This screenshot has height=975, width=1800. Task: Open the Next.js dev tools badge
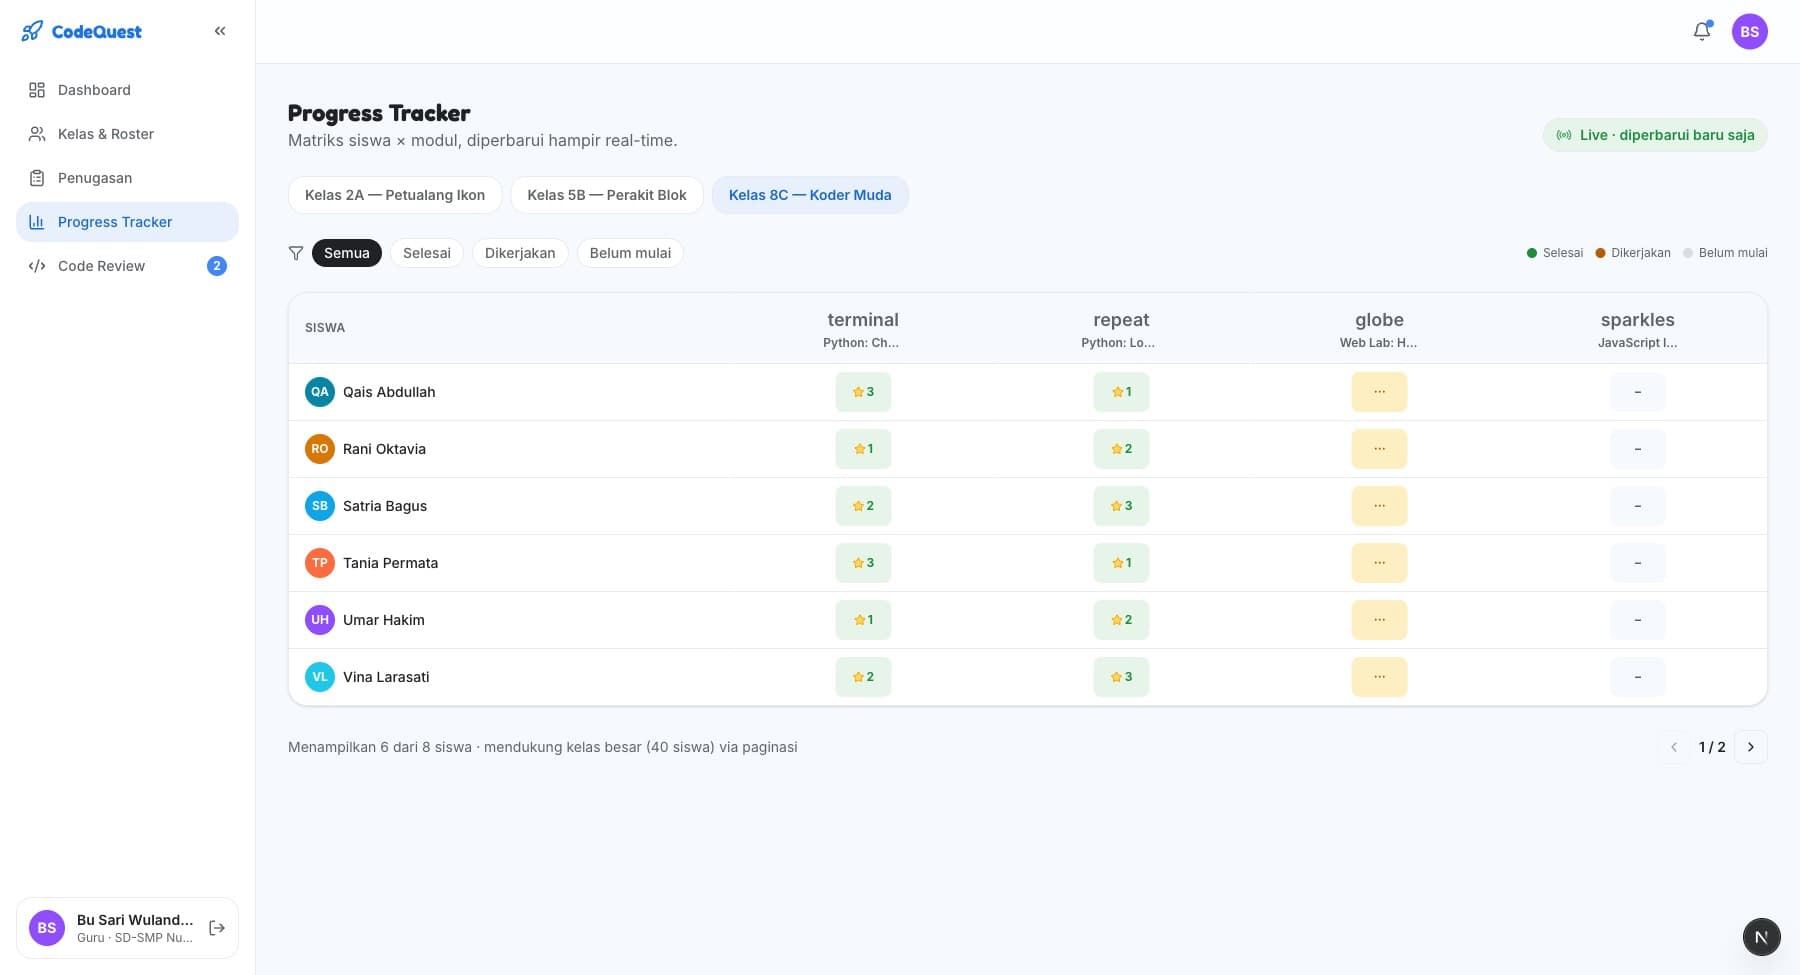[1761, 937]
